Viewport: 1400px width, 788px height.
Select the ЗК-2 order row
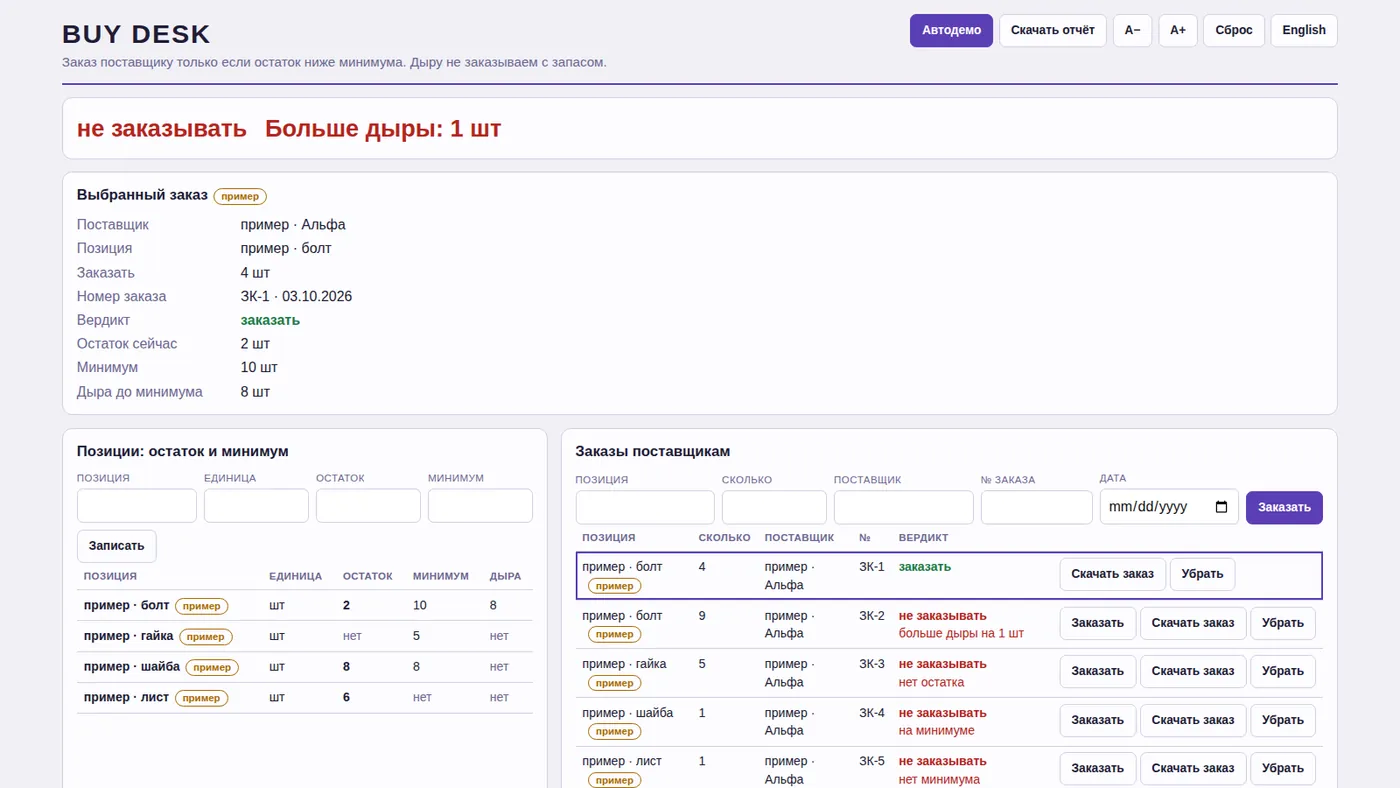click(x=949, y=624)
